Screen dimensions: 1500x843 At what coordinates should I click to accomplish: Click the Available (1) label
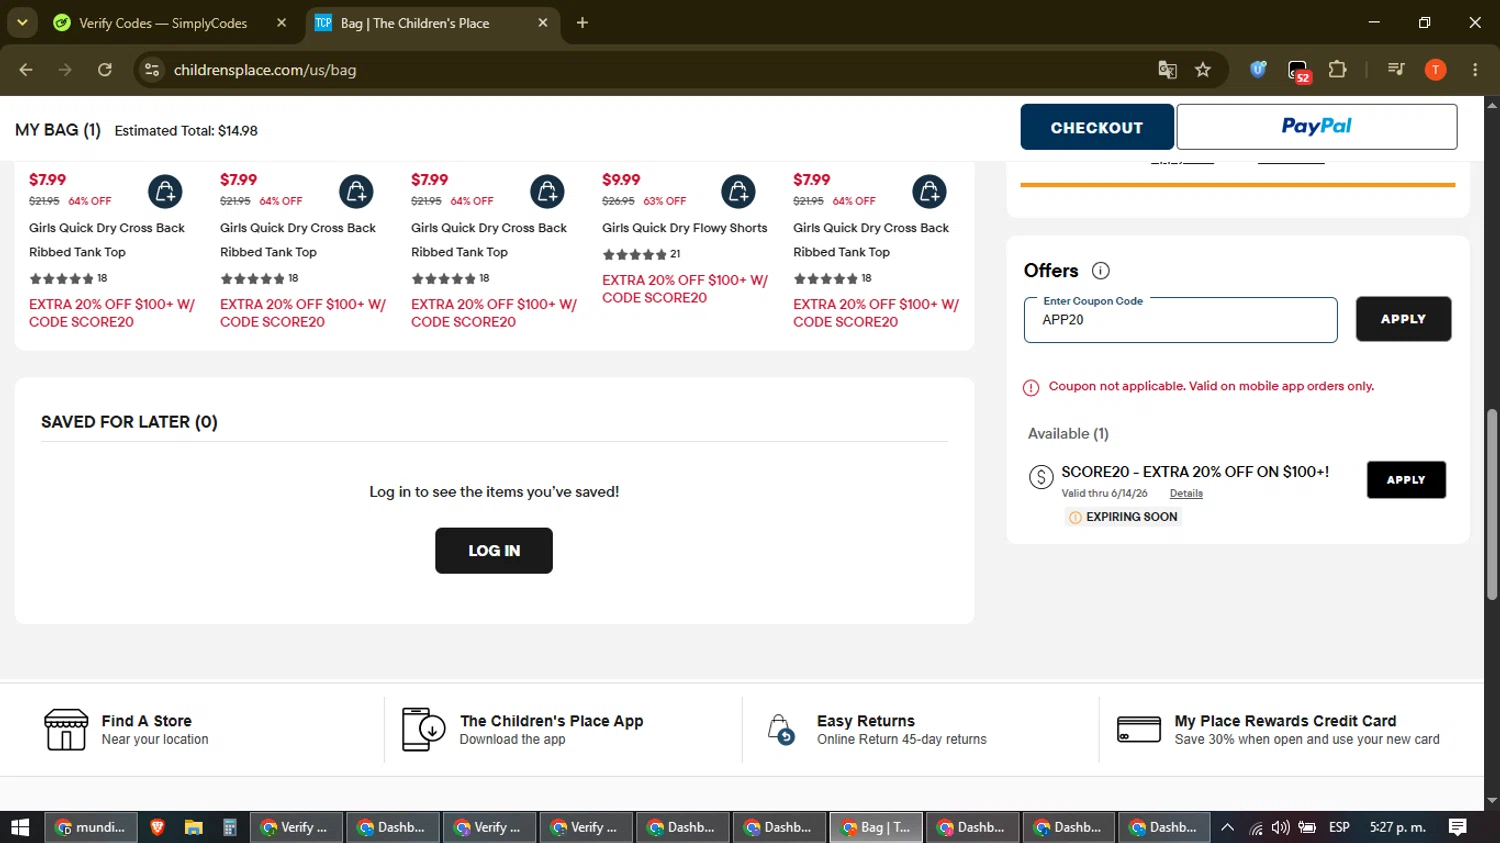[x=1068, y=434]
